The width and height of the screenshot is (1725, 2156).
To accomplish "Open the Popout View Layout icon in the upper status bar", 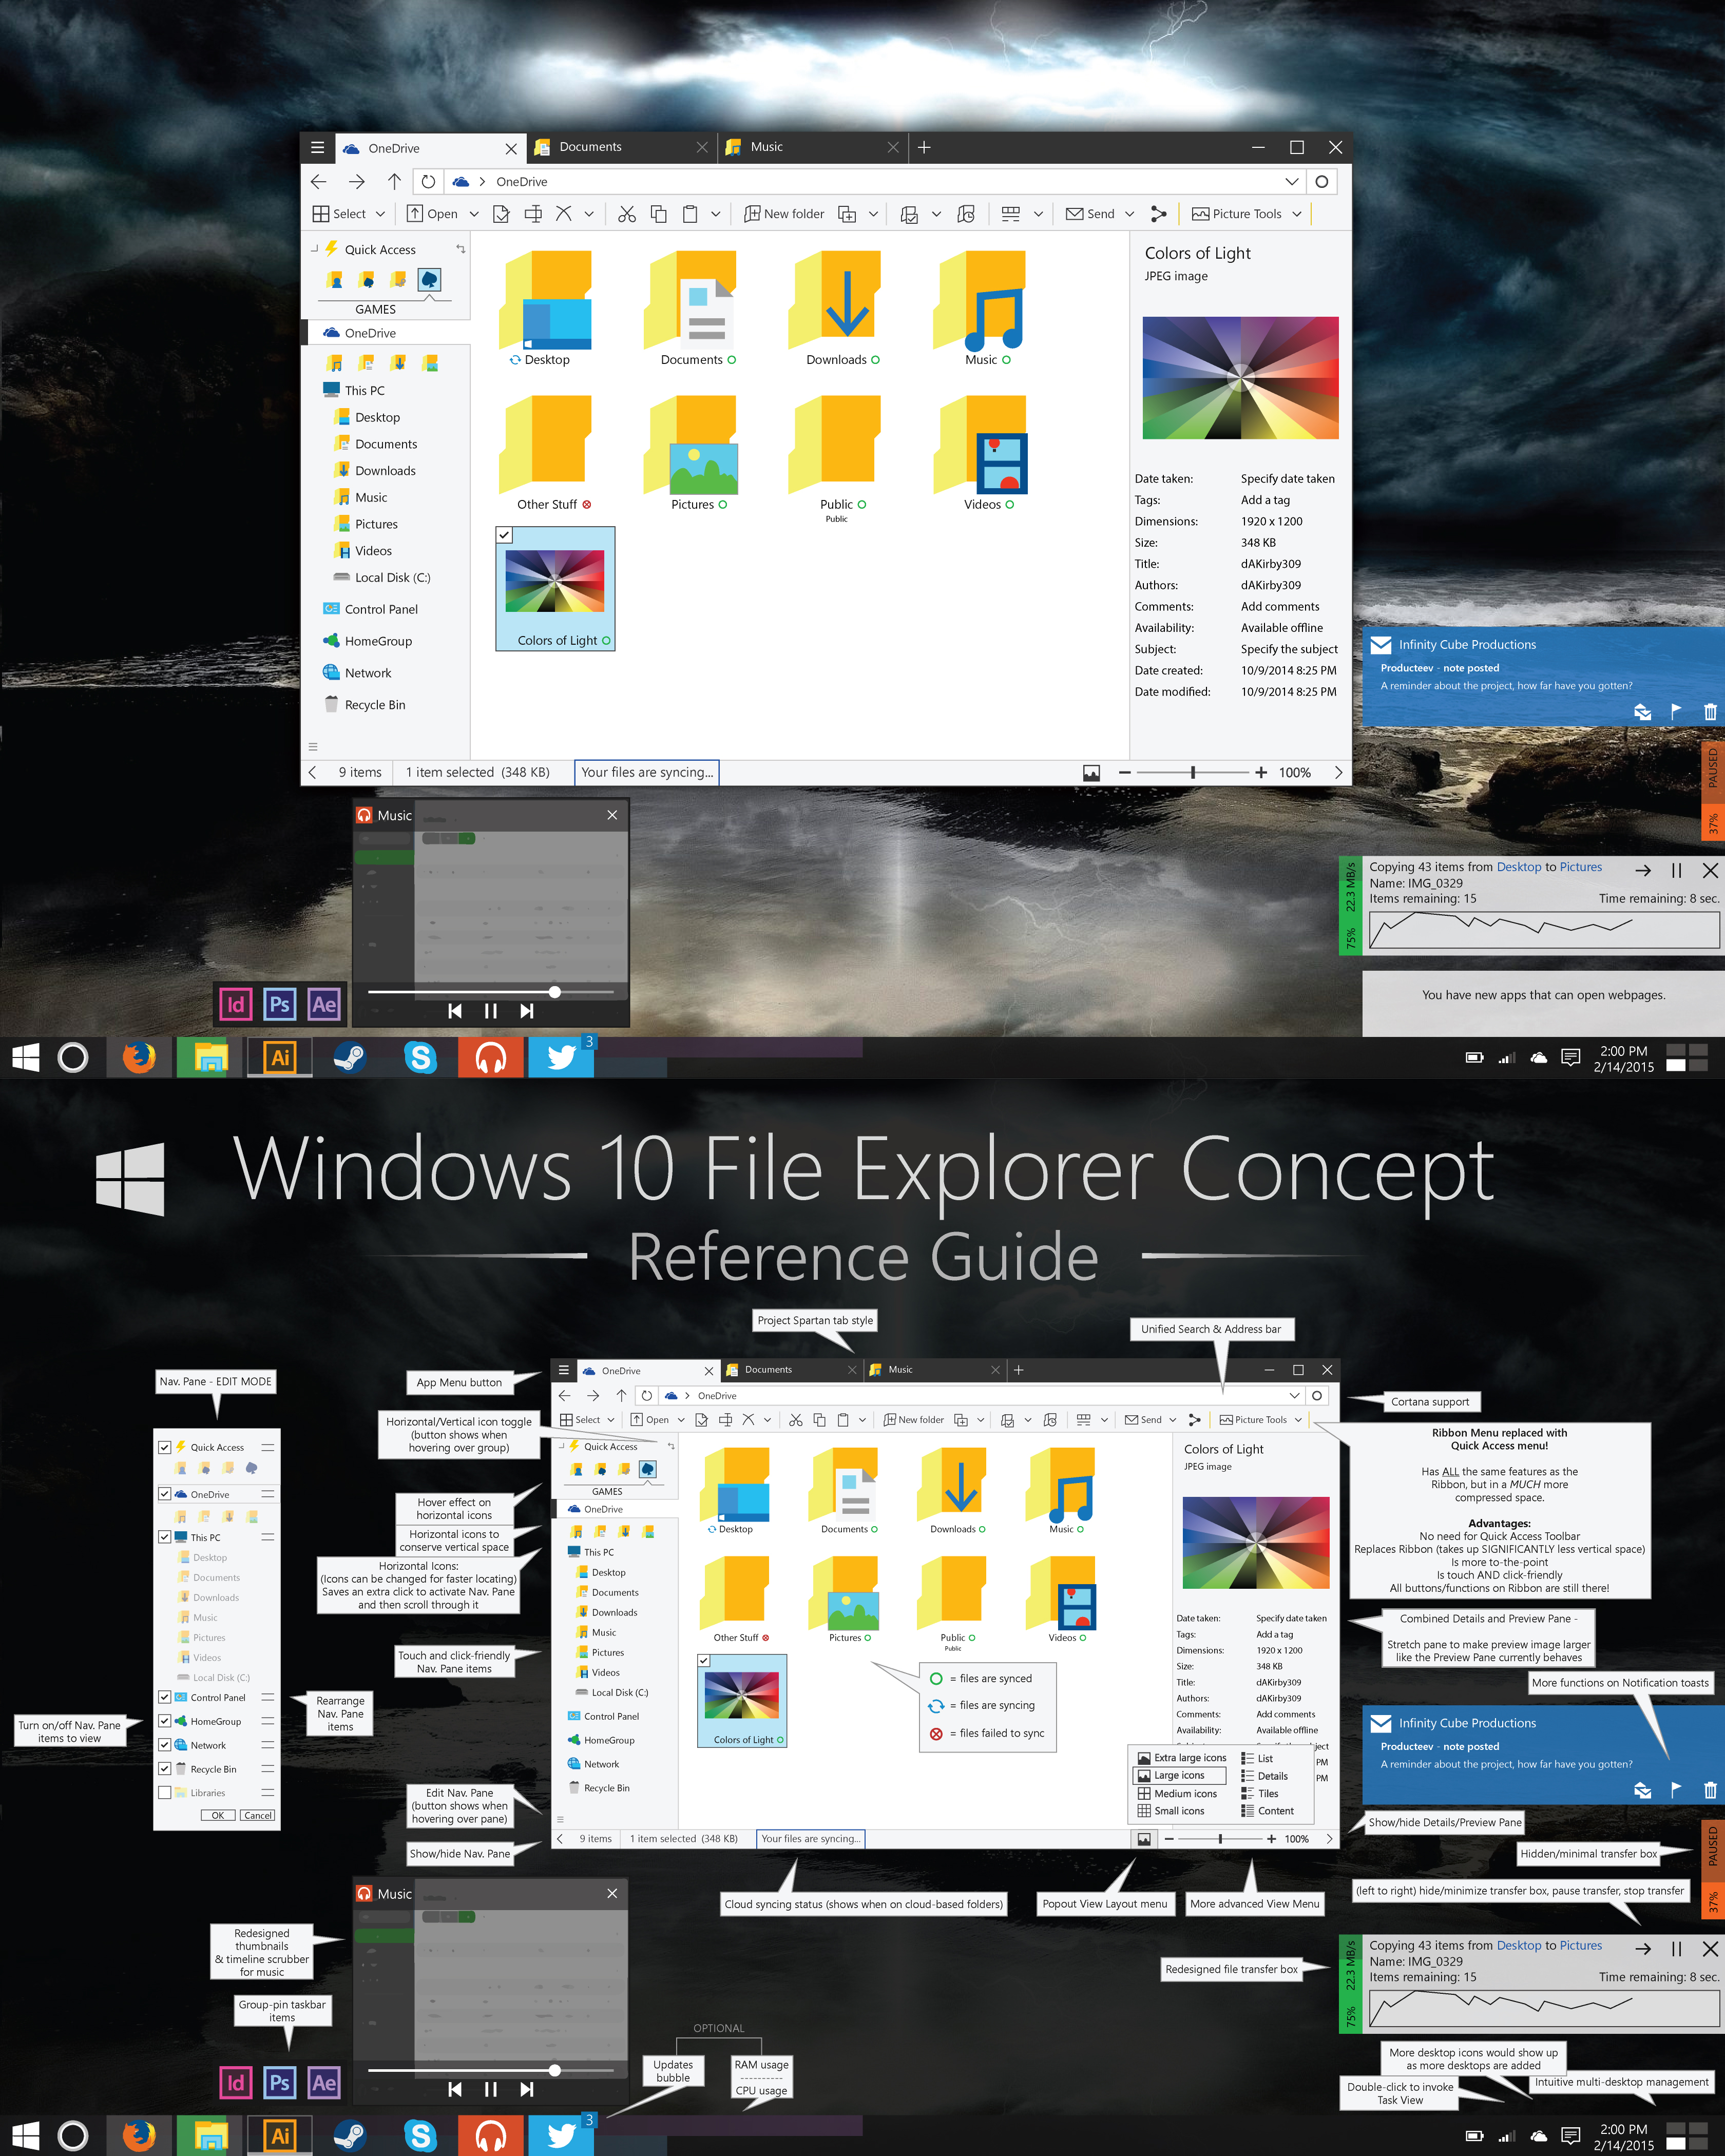I will (1091, 773).
